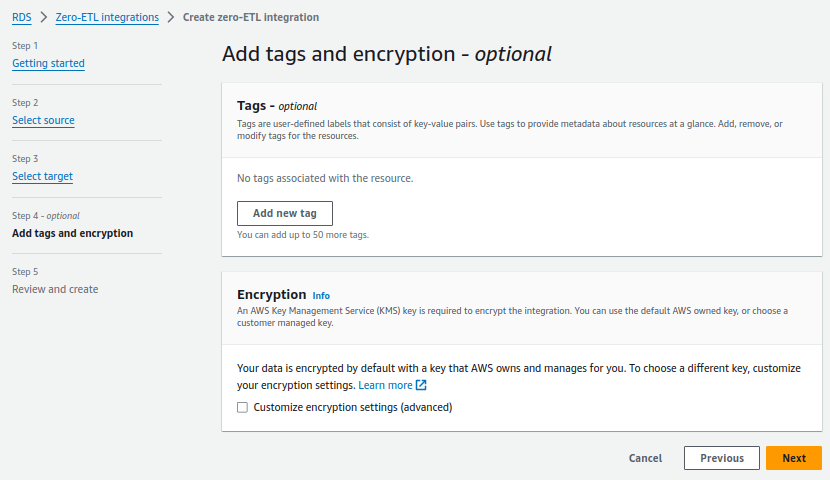
Task: Click the 'Create zero-ETL integration' breadcrumb text
Action: [251, 18]
